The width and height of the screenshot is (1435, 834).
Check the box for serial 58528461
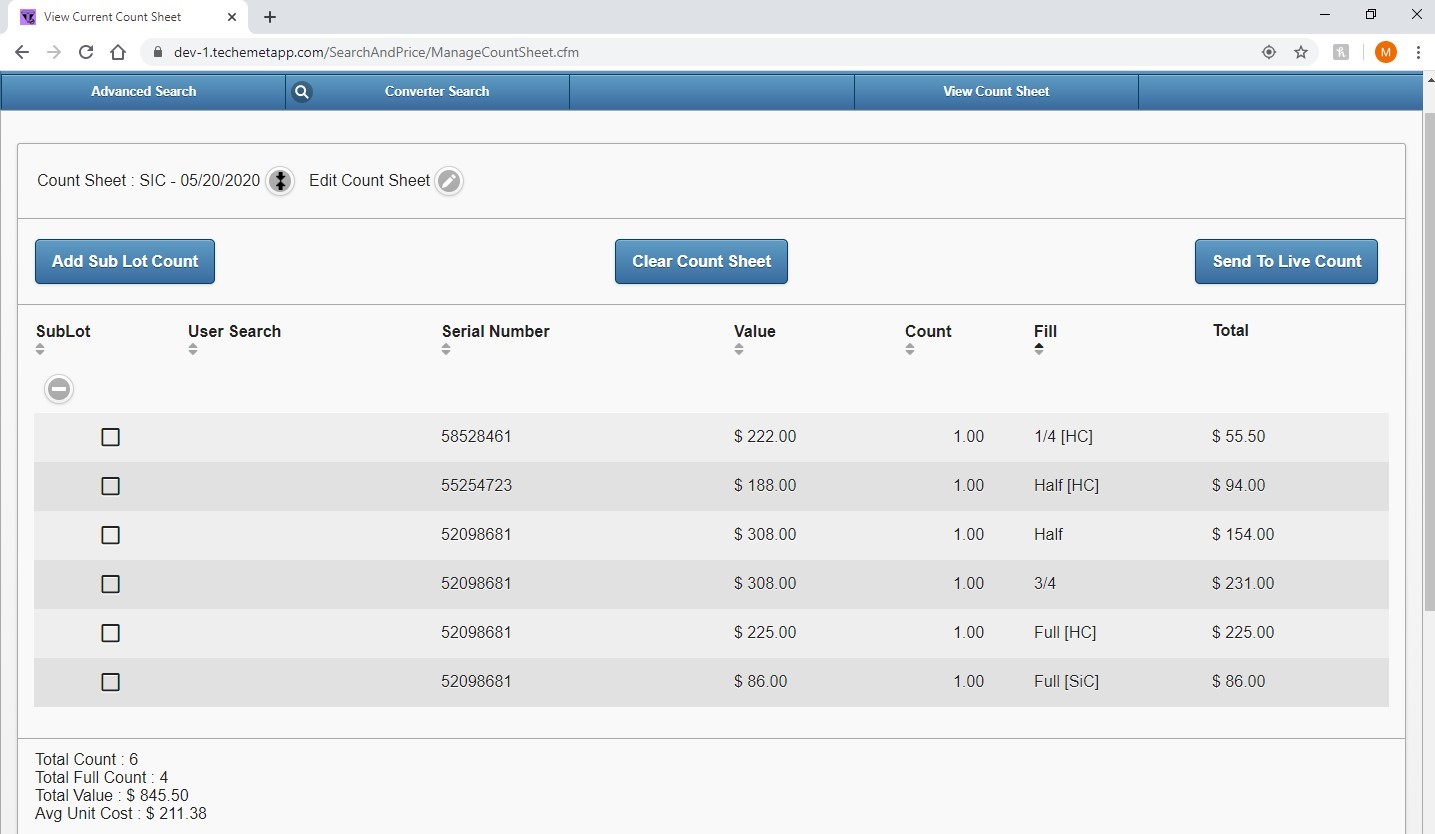tap(111, 437)
